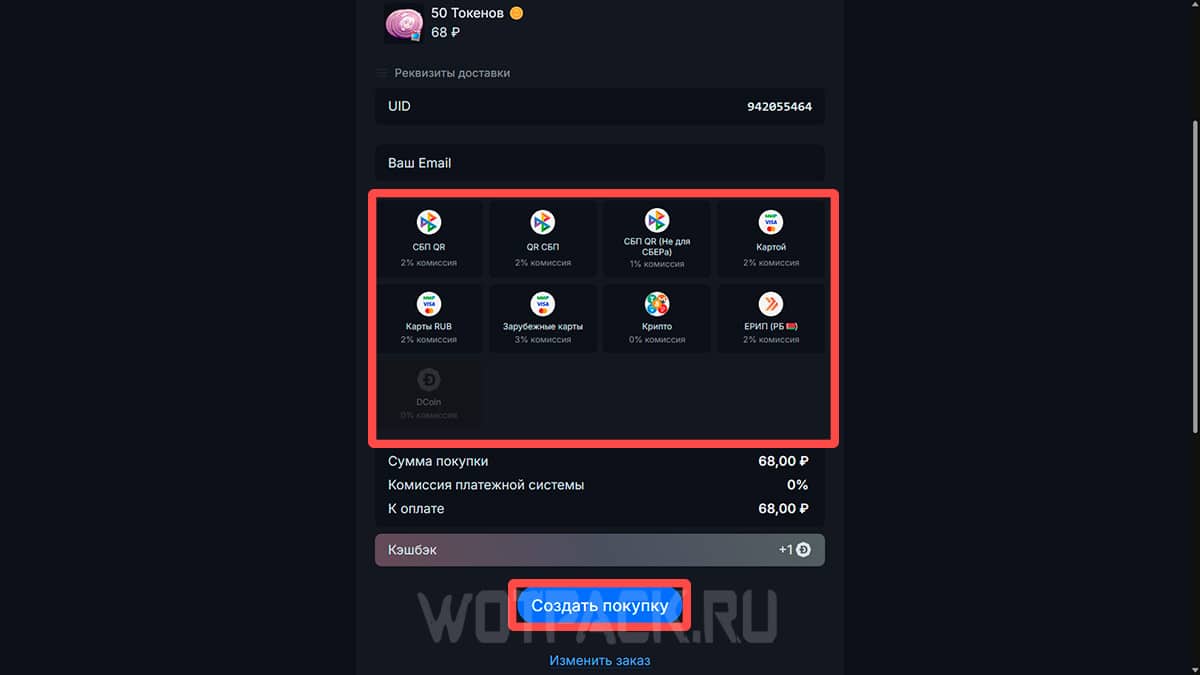Screen dimensions: 1200x675
Task: Click the 50 Токенов product title
Action: [x=467, y=13]
